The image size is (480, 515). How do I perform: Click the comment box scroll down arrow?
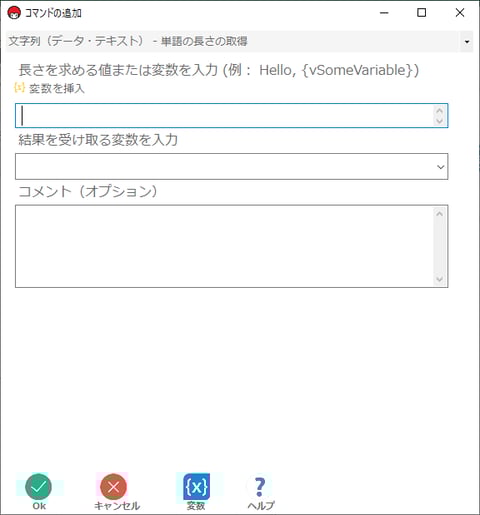(439, 279)
